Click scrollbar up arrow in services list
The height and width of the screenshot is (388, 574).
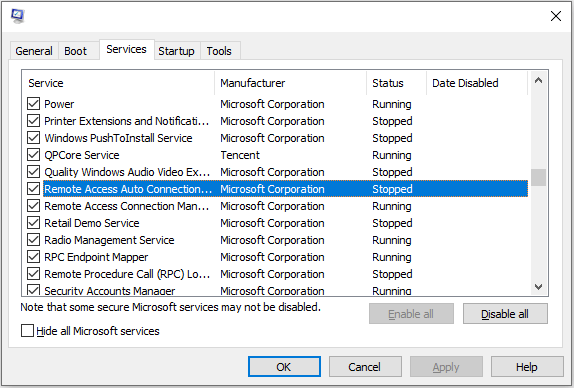tap(538, 81)
